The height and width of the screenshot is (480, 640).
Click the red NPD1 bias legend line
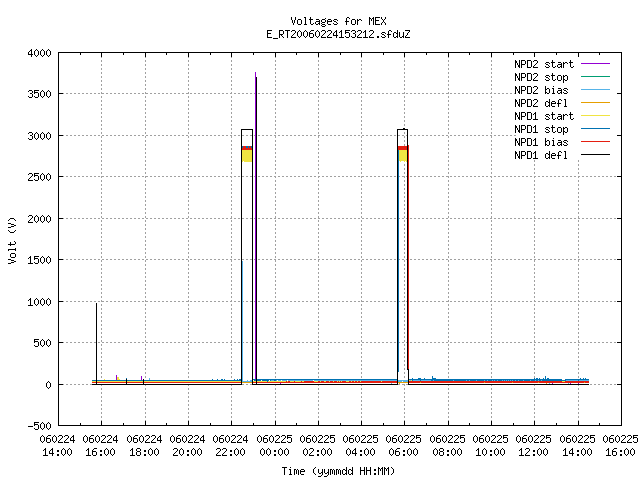click(595, 142)
